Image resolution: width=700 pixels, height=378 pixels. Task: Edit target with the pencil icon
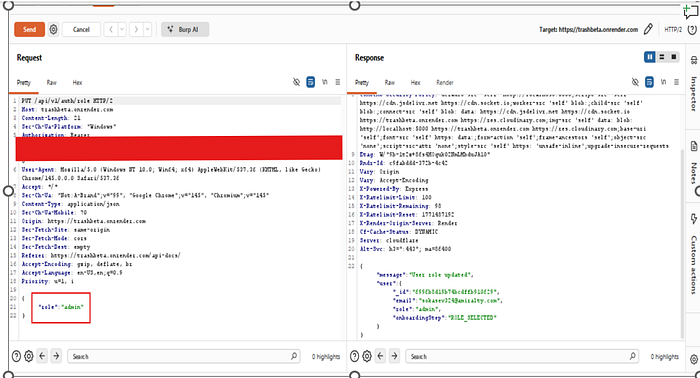tap(648, 29)
